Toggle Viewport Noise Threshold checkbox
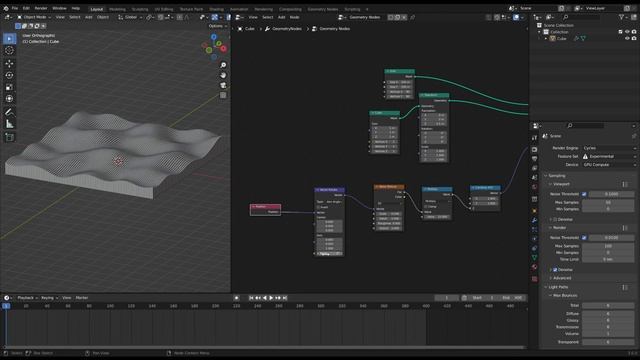 coord(584,194)
